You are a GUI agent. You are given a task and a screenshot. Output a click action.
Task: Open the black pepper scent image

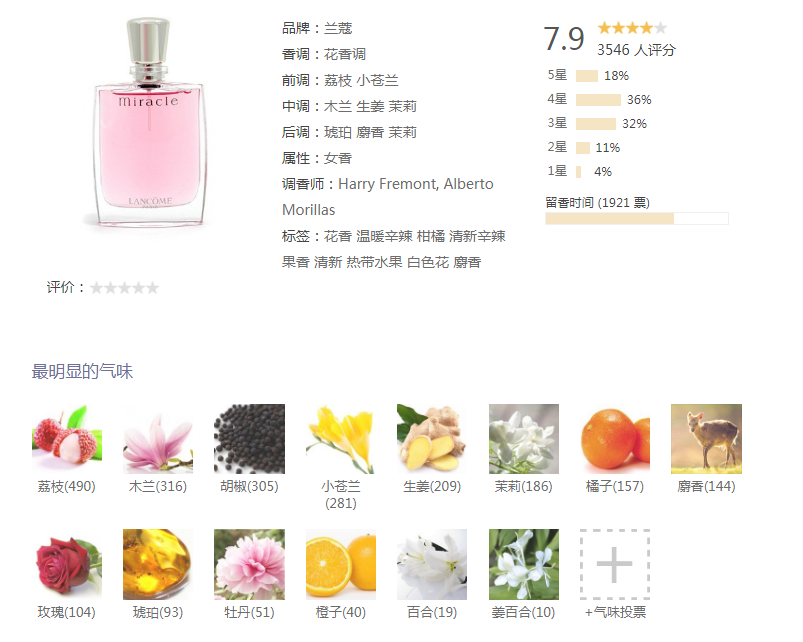(249, 439)
